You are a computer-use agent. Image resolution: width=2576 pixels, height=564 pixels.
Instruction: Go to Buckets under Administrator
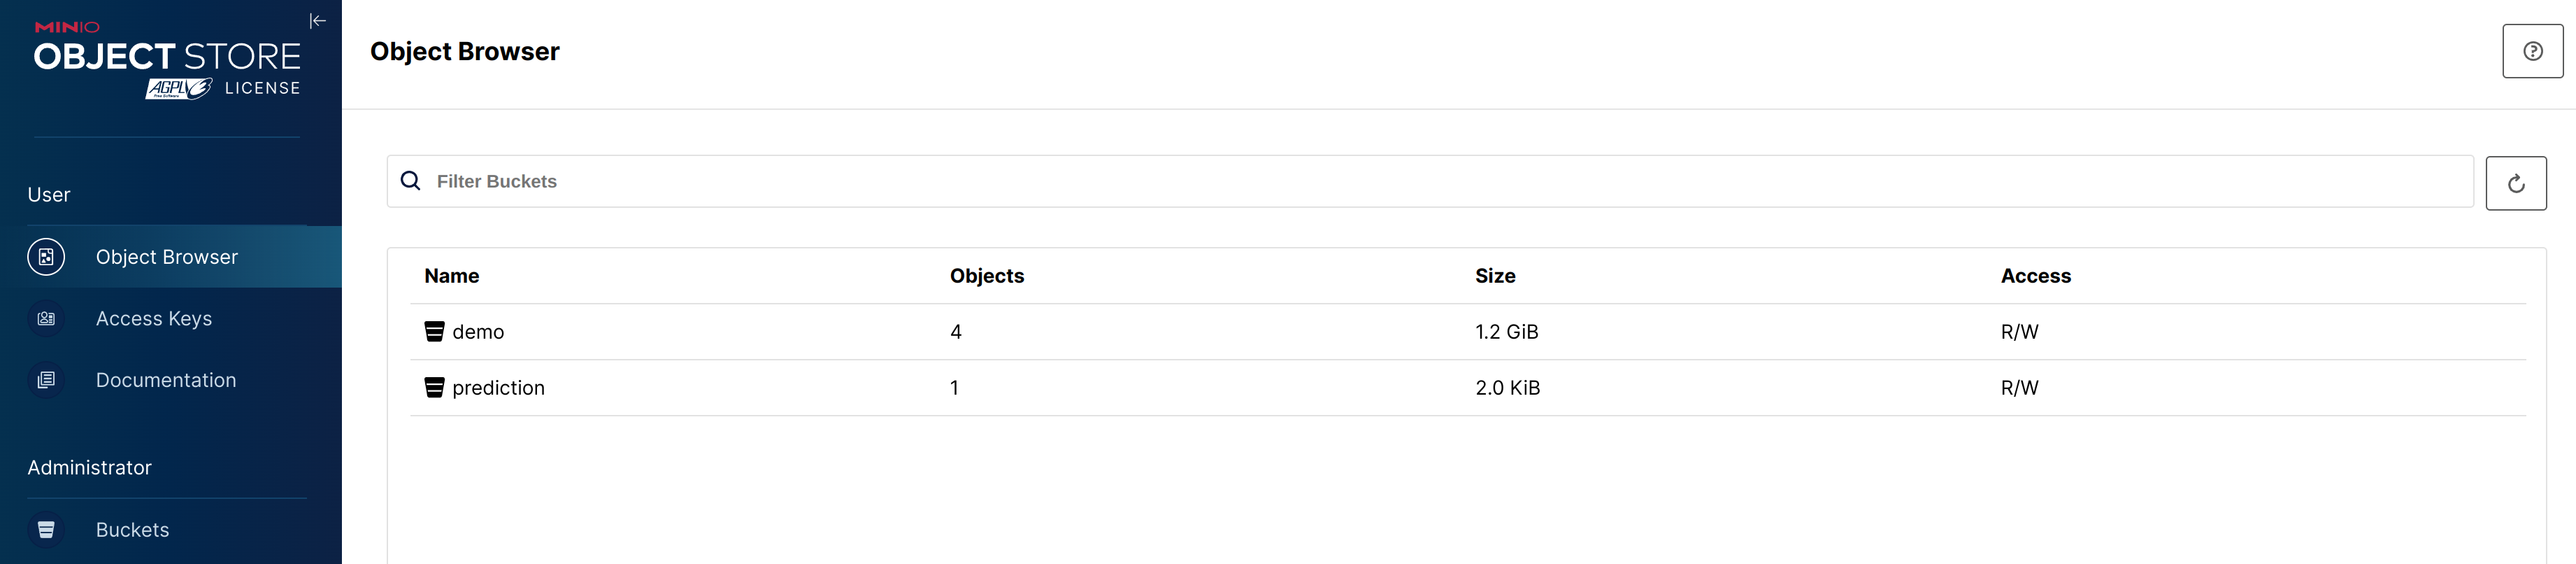[132, 530]
